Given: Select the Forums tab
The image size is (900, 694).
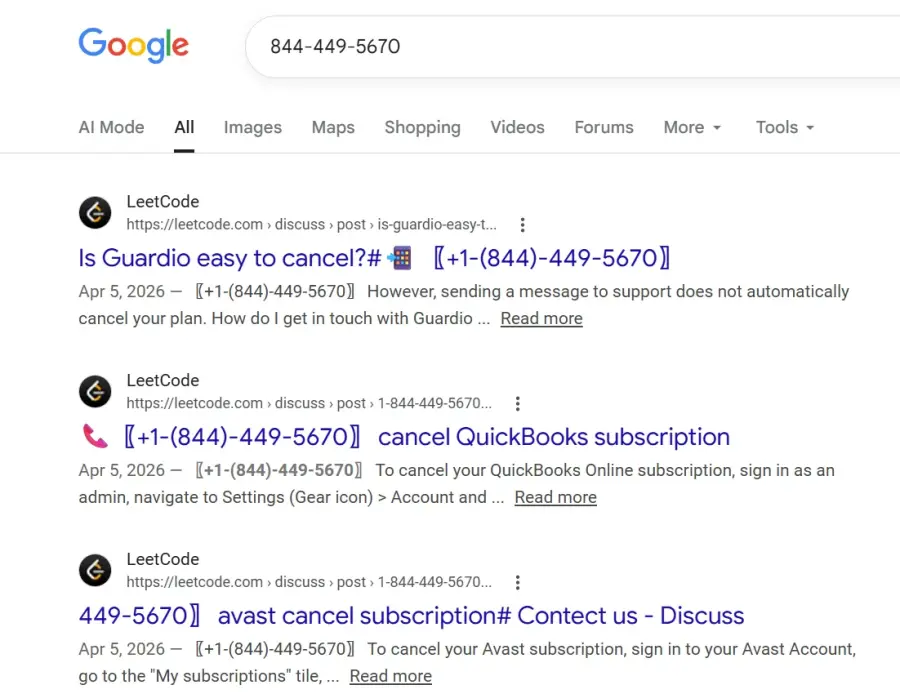Looking at the screenshot, I should (604, 128).
